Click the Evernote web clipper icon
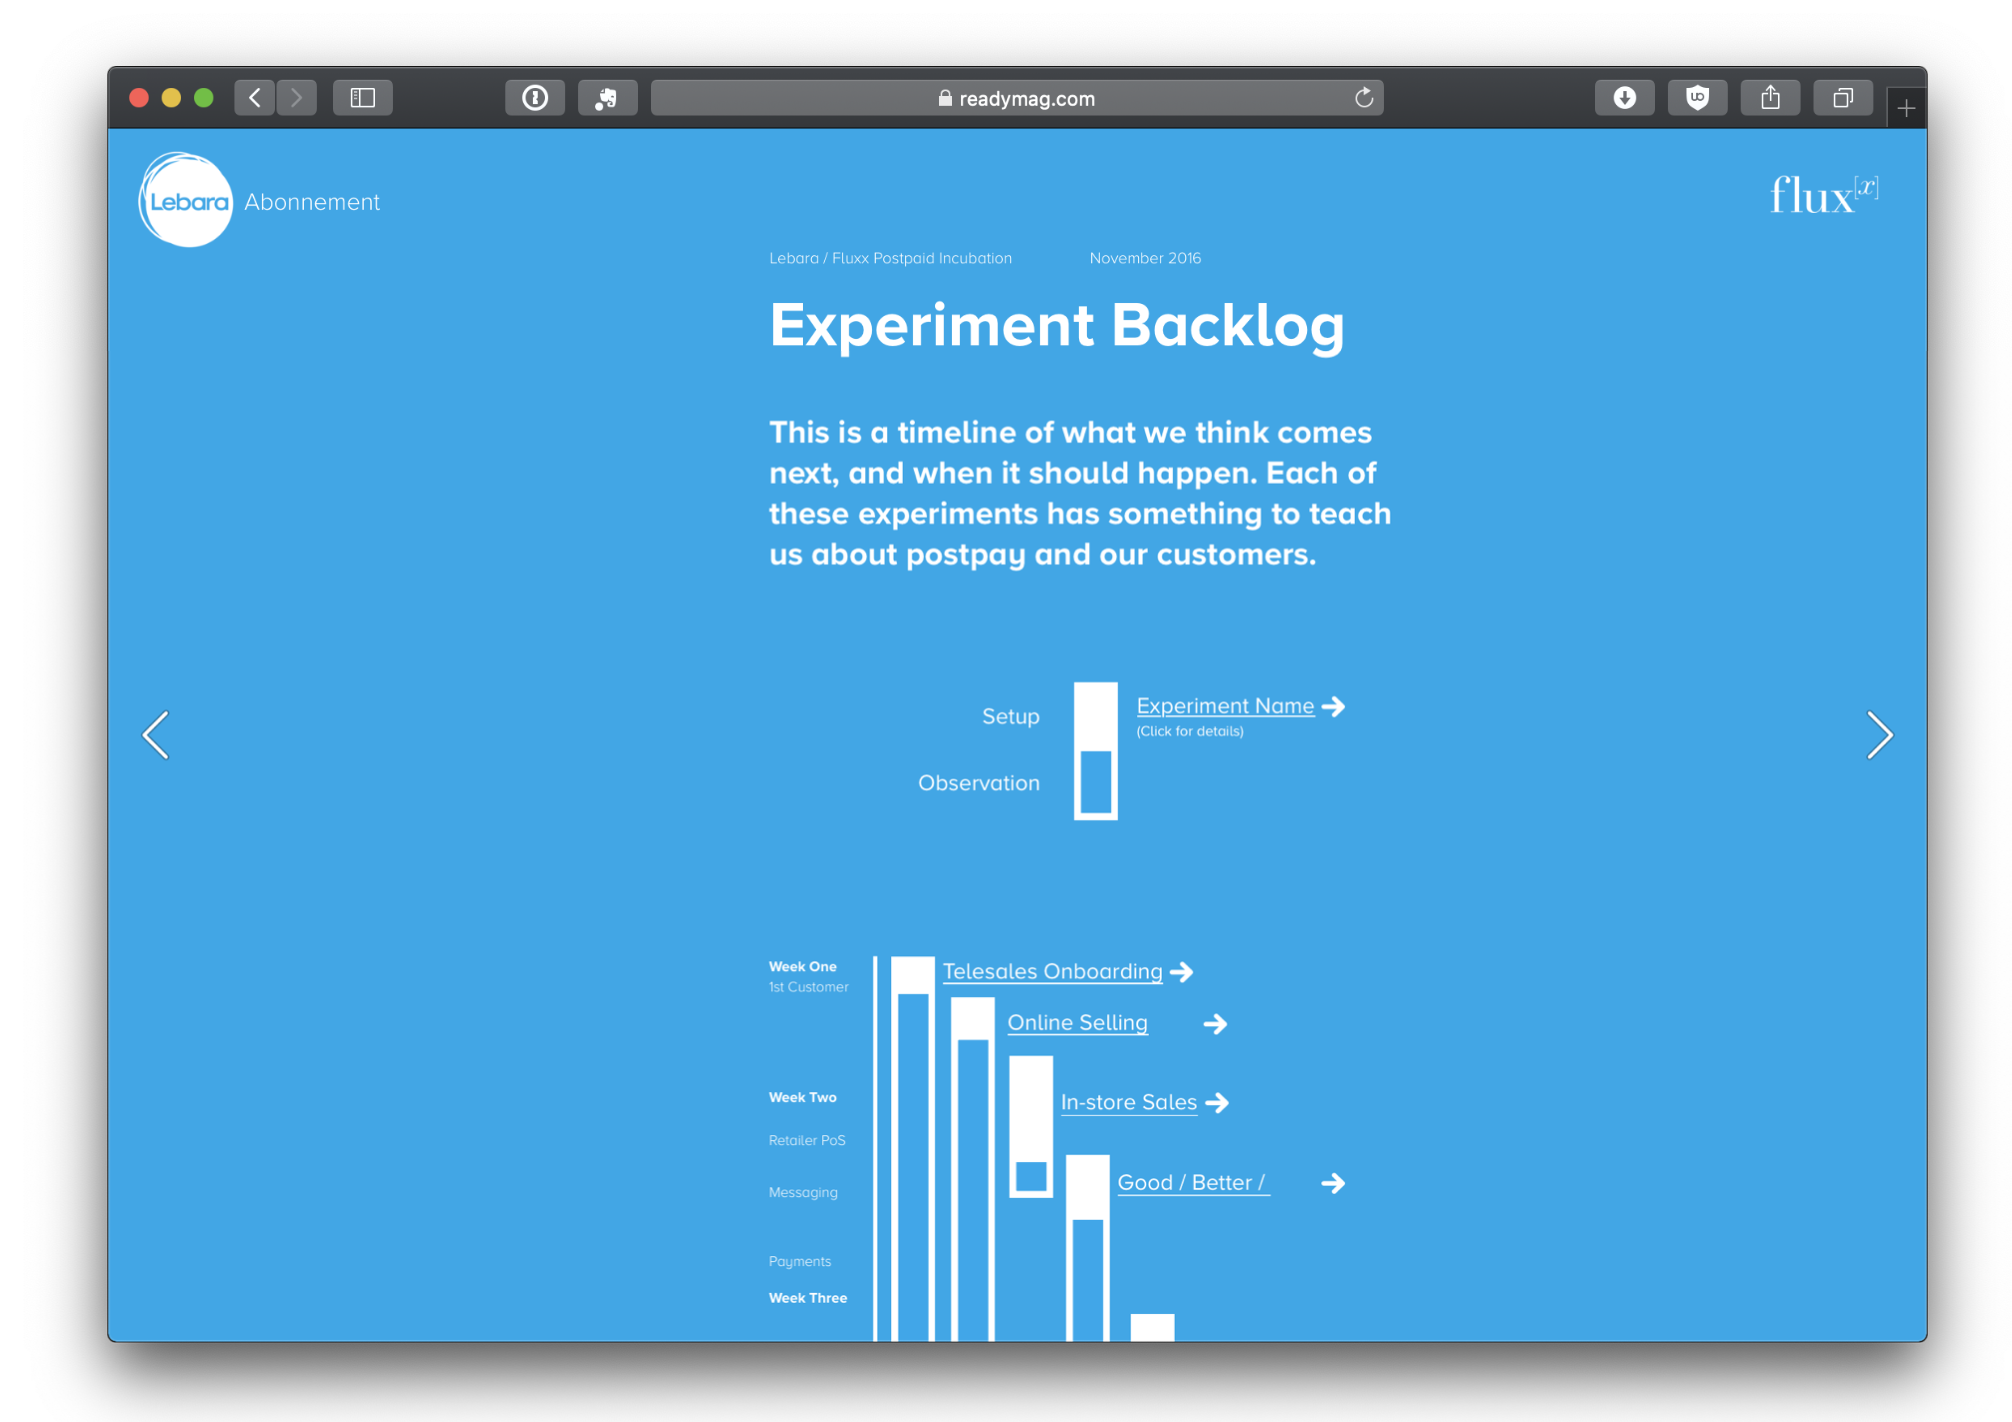The height and width of the screenshot is (1422, 2012). click(x=607, y=98)
